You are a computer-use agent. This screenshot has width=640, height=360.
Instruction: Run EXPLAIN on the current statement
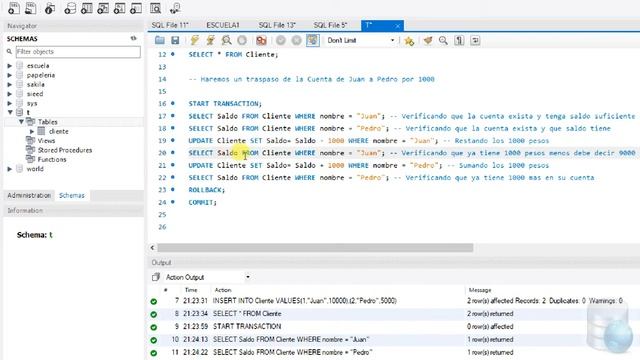pyautogui.click(x=226, y=40)
